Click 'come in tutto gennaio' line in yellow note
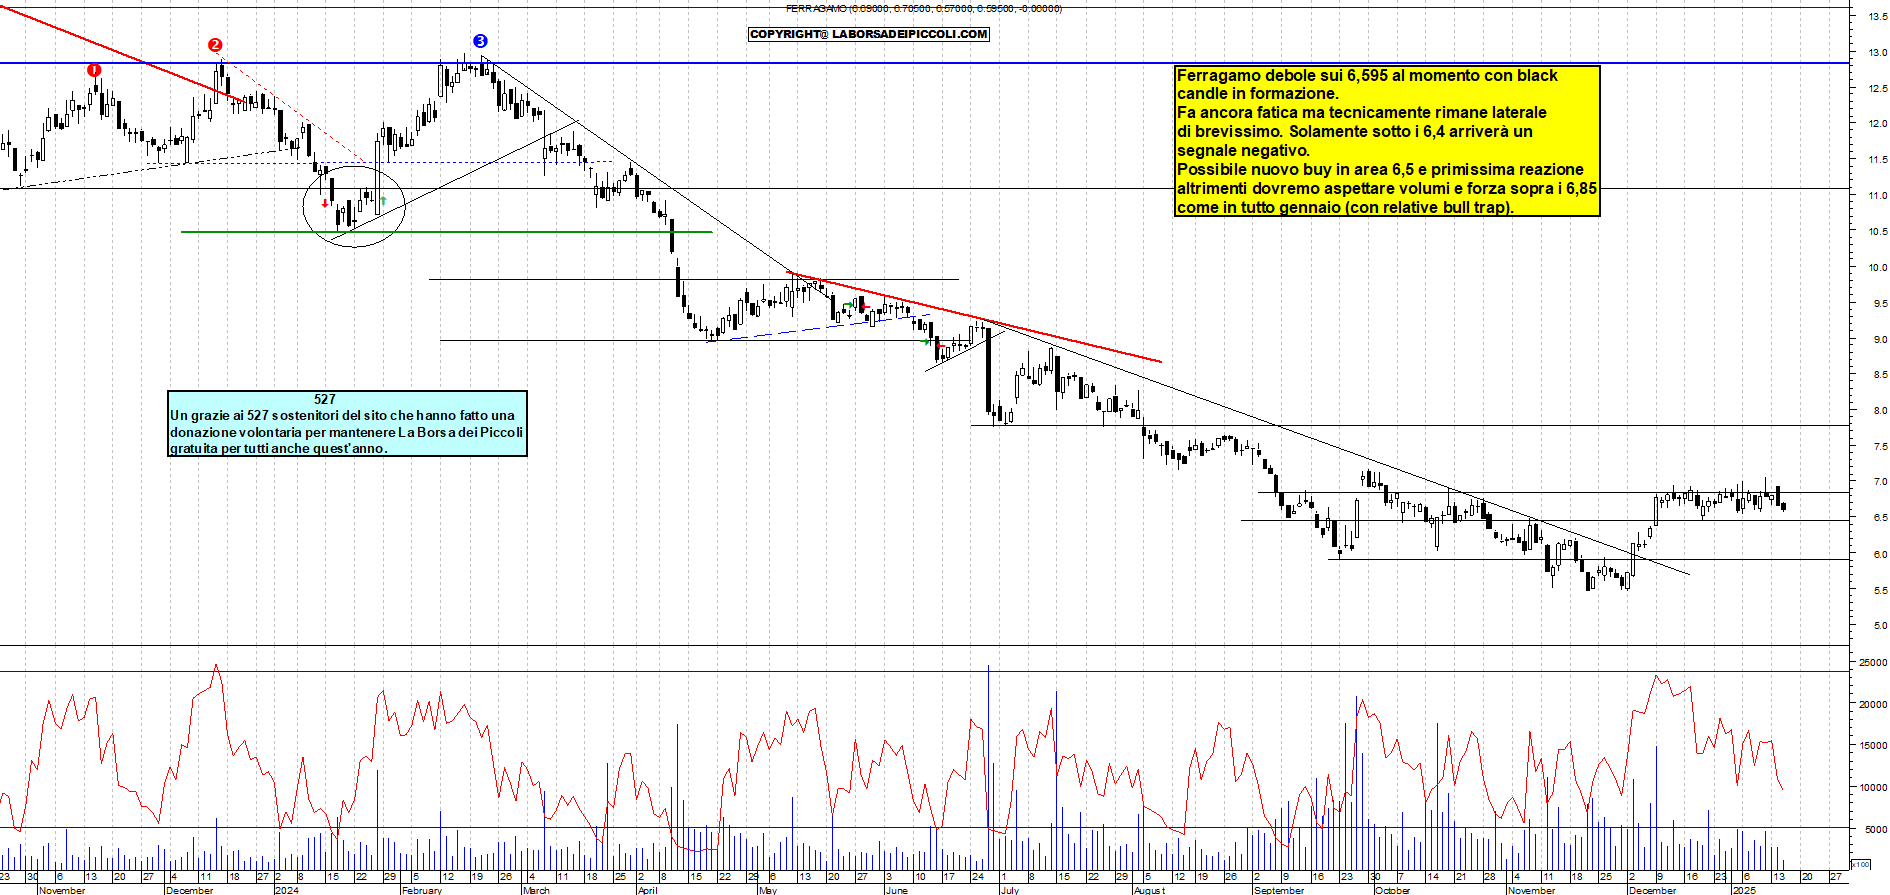1890x895 pixels. [1345, 207]
